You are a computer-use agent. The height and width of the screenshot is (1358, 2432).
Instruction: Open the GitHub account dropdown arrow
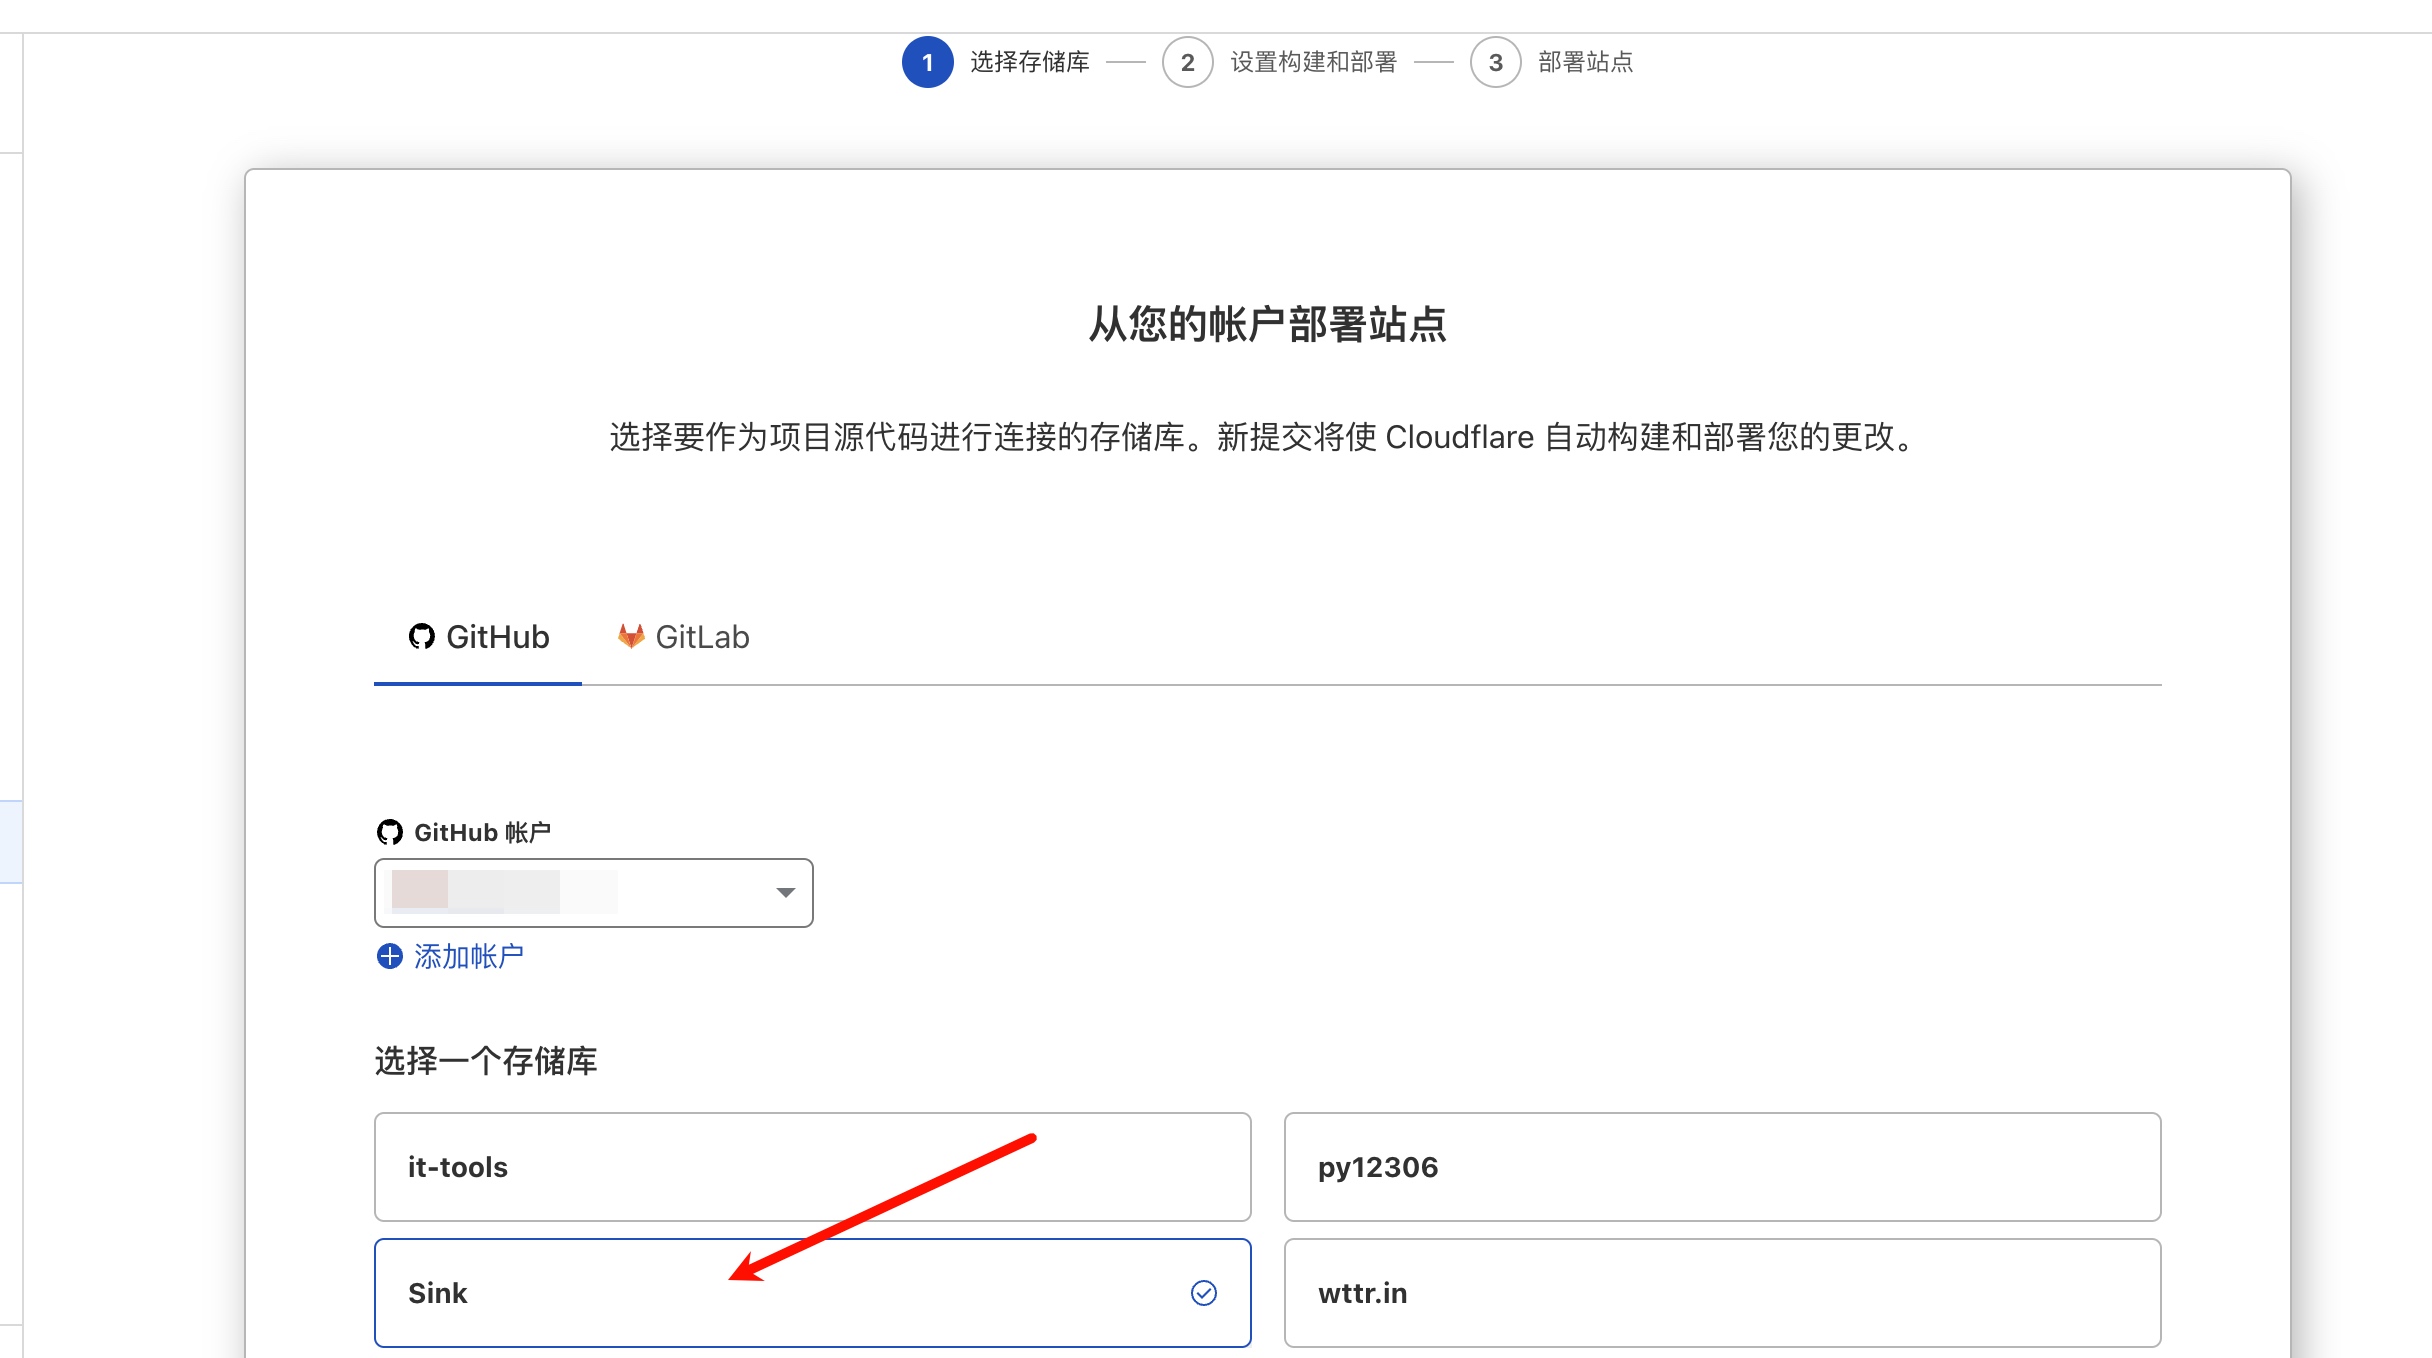pos(786,892)
